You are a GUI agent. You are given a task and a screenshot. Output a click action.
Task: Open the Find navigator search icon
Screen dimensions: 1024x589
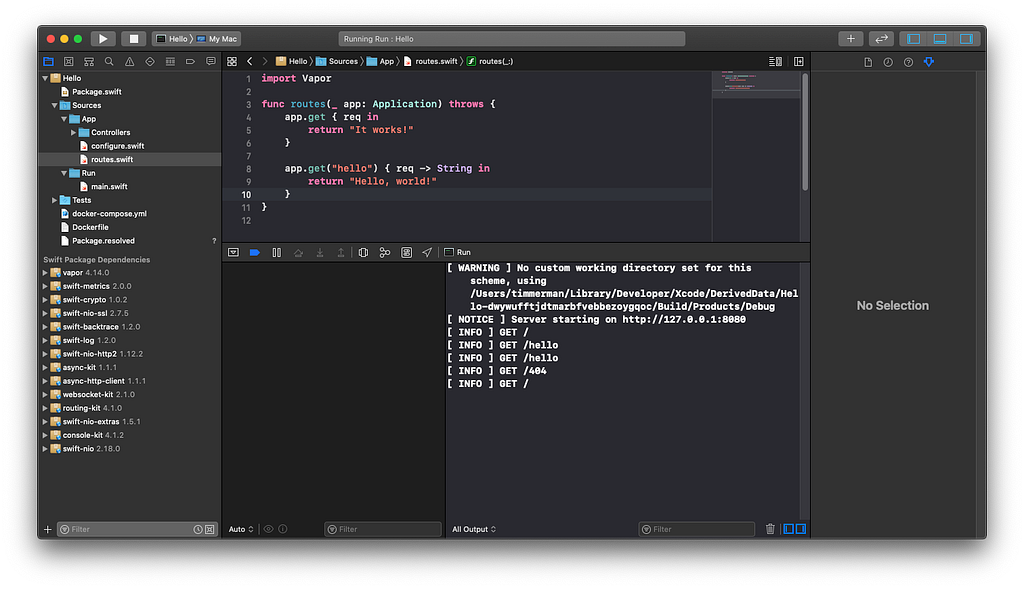pyautogui.click(x=109, y=62)
